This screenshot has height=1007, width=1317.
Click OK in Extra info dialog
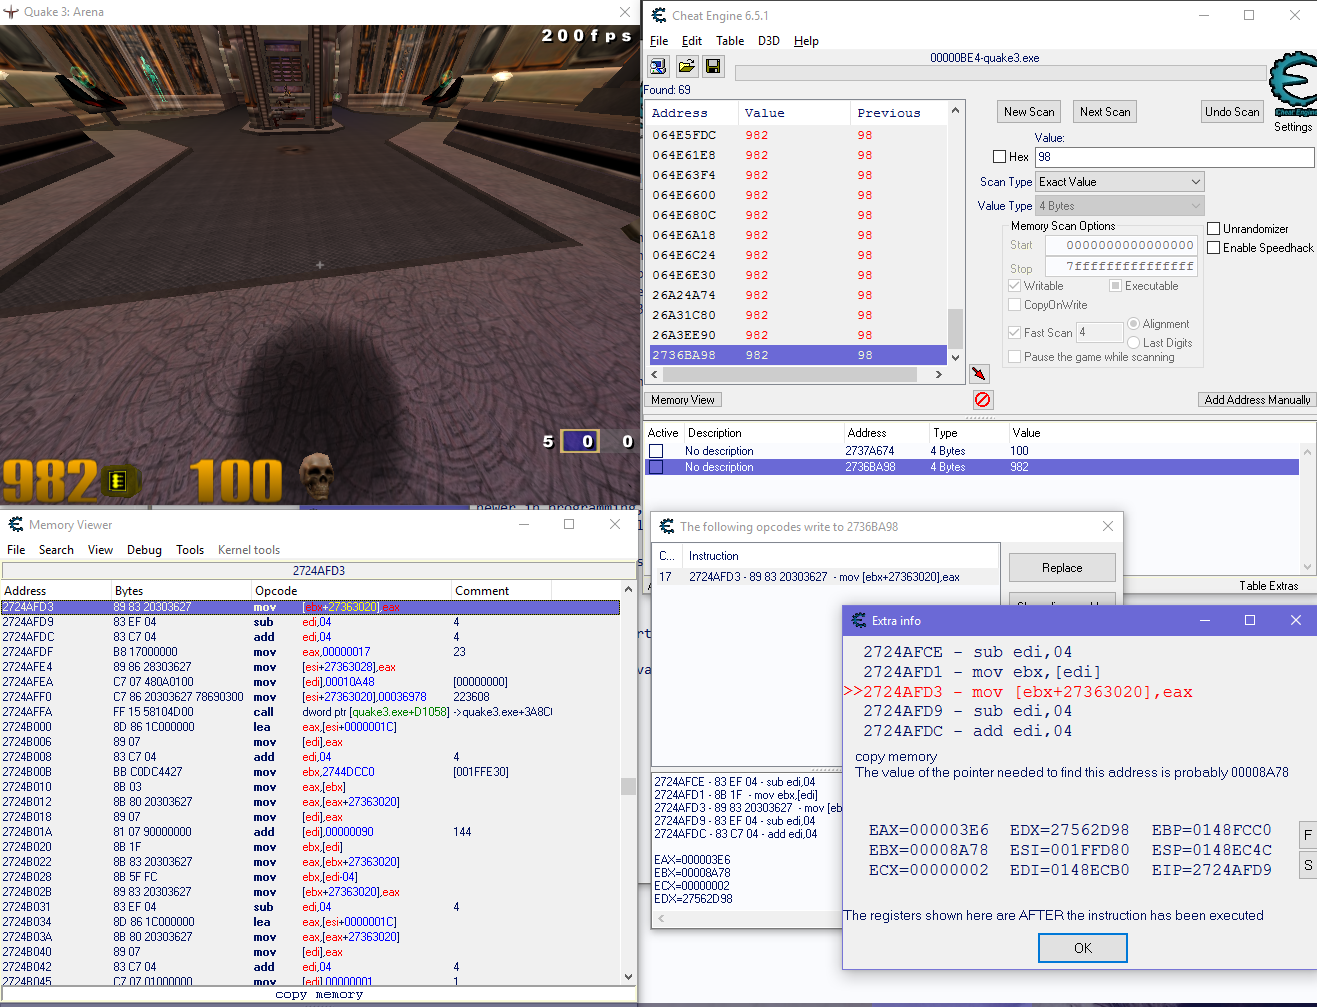tap(1083, 948)
